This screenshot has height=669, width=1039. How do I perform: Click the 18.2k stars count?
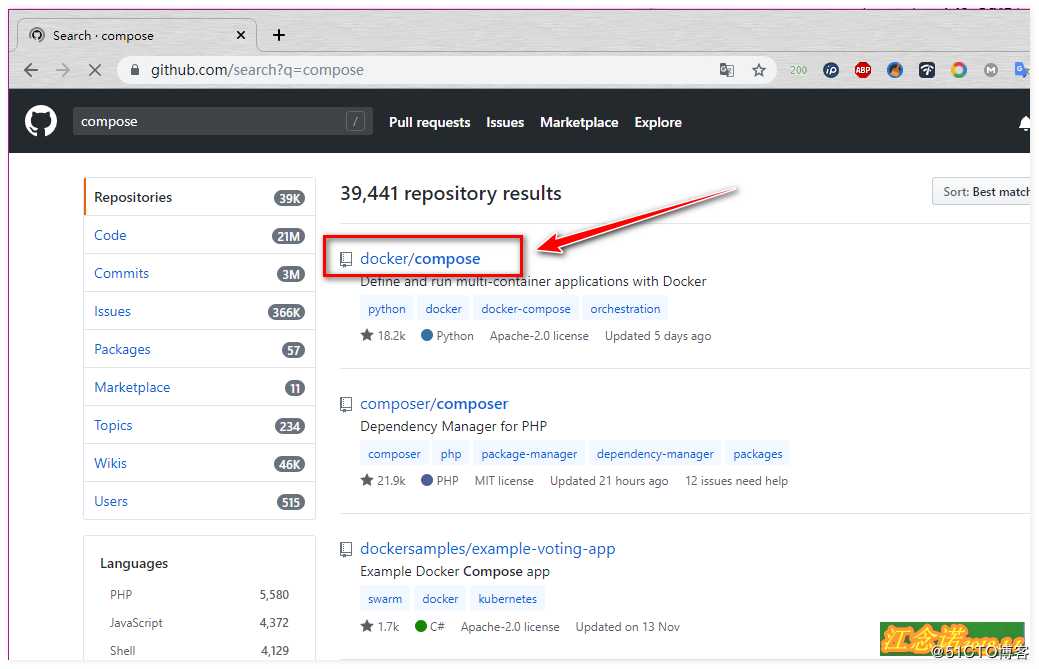coord(383,336)
